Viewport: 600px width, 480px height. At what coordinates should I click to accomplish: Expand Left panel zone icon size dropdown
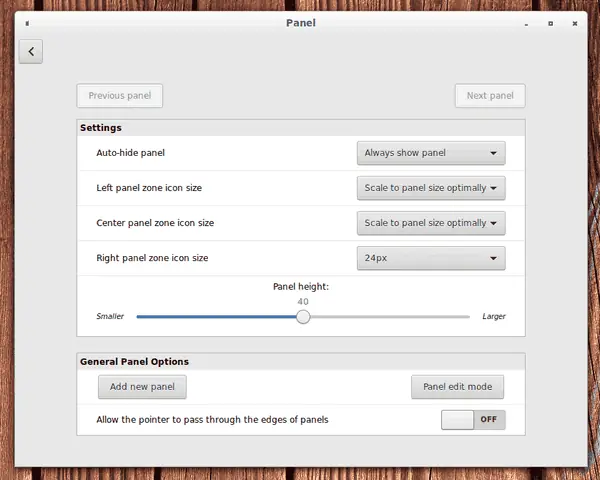(431, 188)
